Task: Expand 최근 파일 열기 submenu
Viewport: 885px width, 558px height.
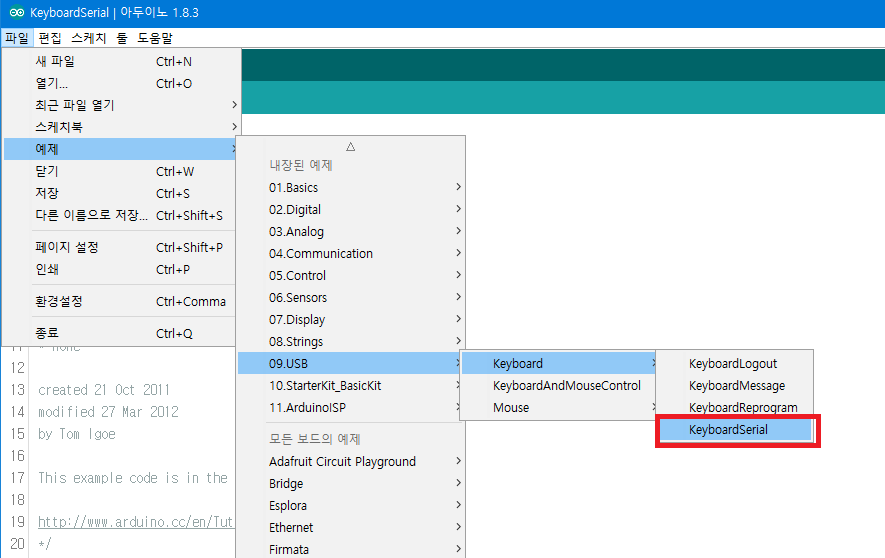Action: [119, 105]
